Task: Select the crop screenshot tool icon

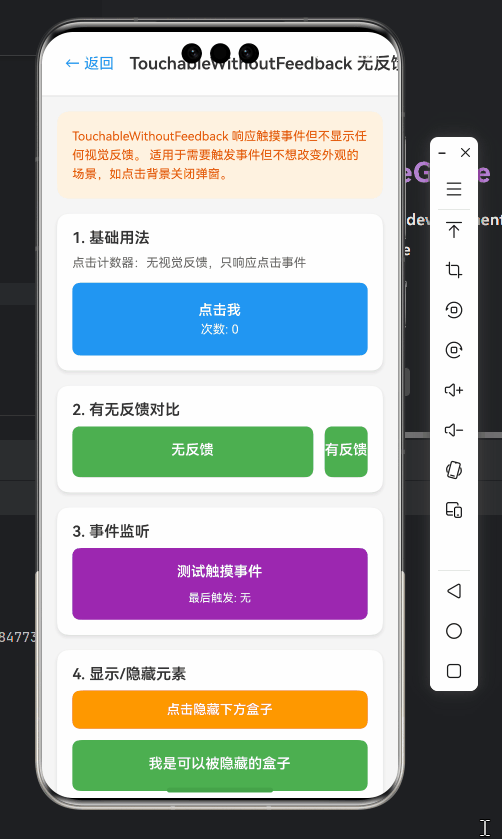Action: [454, 270]
